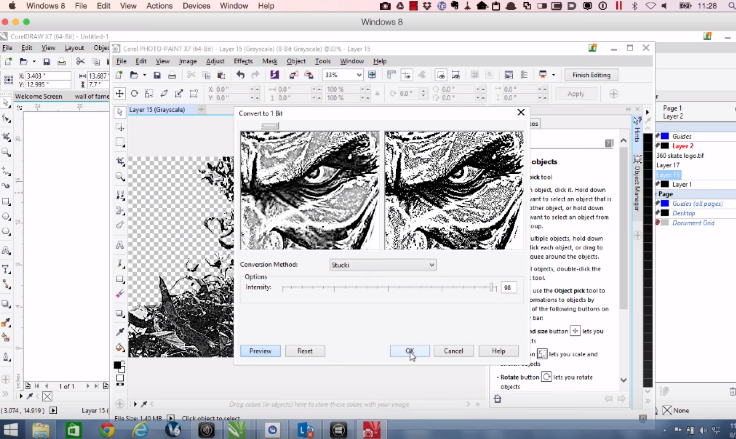
Task: Click the rotation angle stepper on property bar
Action: click(423, 93)
